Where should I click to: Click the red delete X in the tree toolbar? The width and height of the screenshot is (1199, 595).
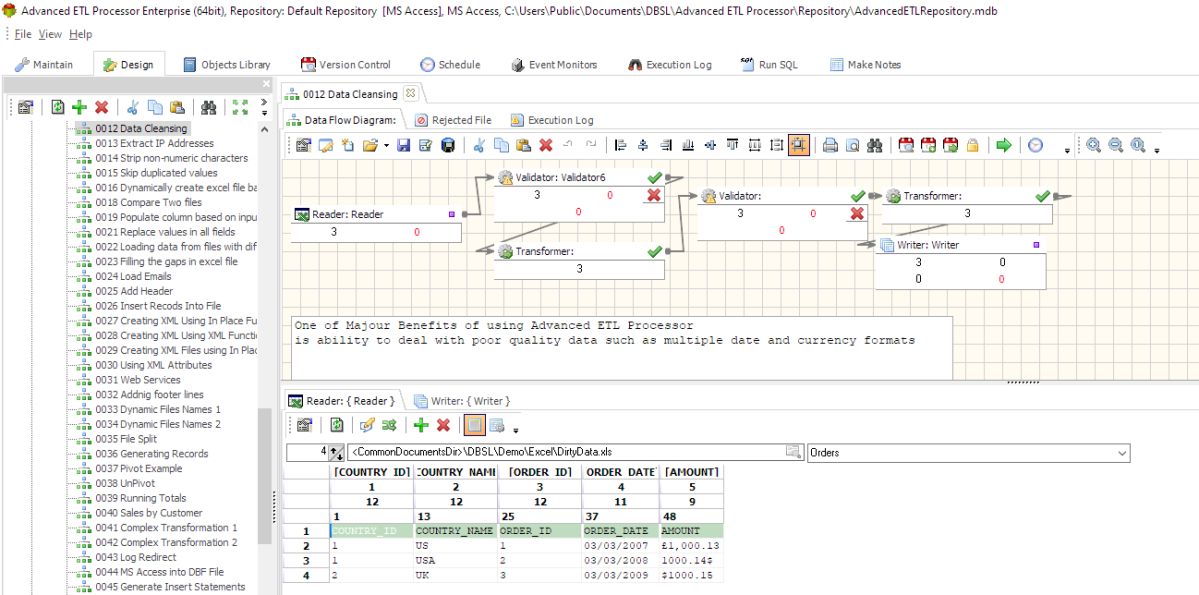[101, 107]
